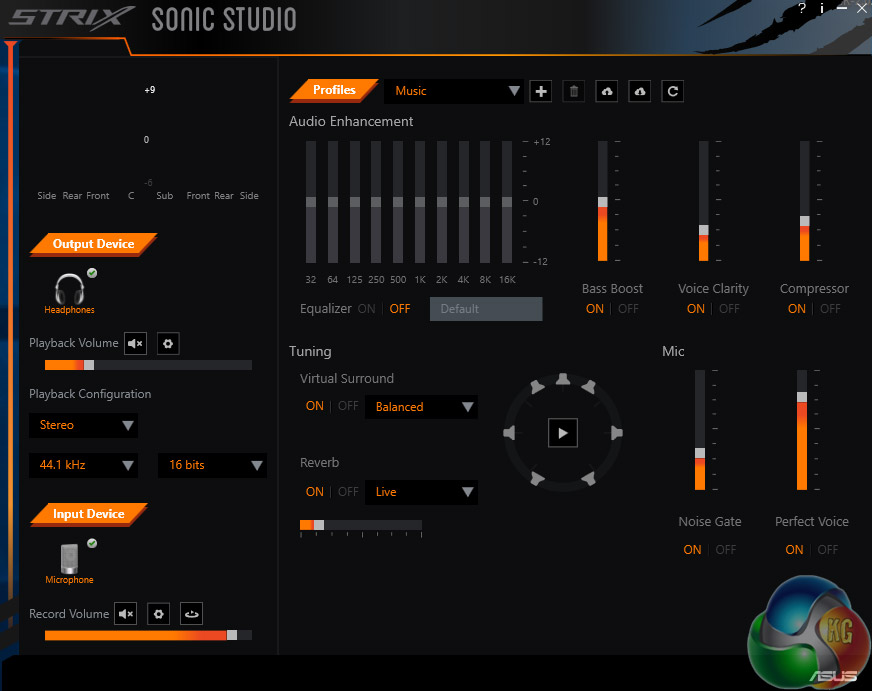Click the Voice Clarity level slider
872x691 pixels.
tap(703, 201)
